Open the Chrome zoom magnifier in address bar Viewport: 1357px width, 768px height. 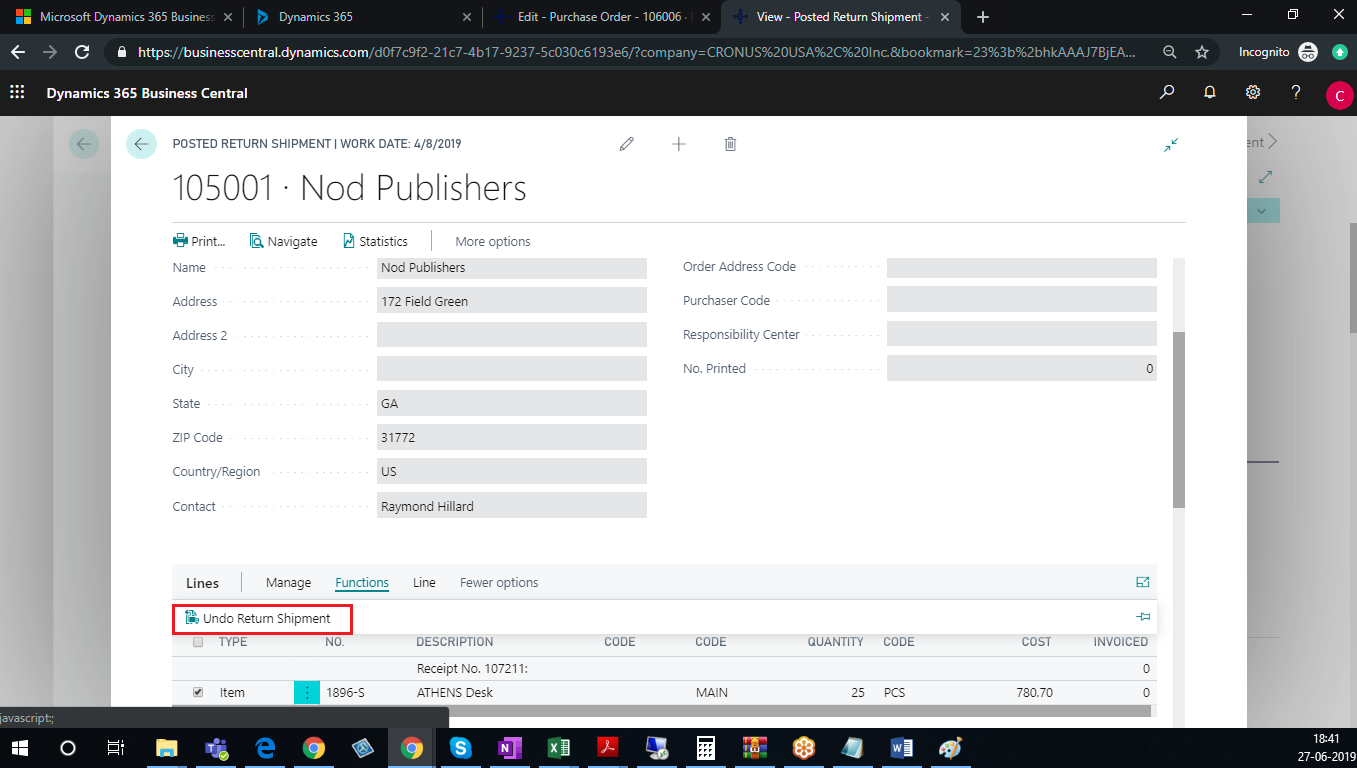point(1169,52)
